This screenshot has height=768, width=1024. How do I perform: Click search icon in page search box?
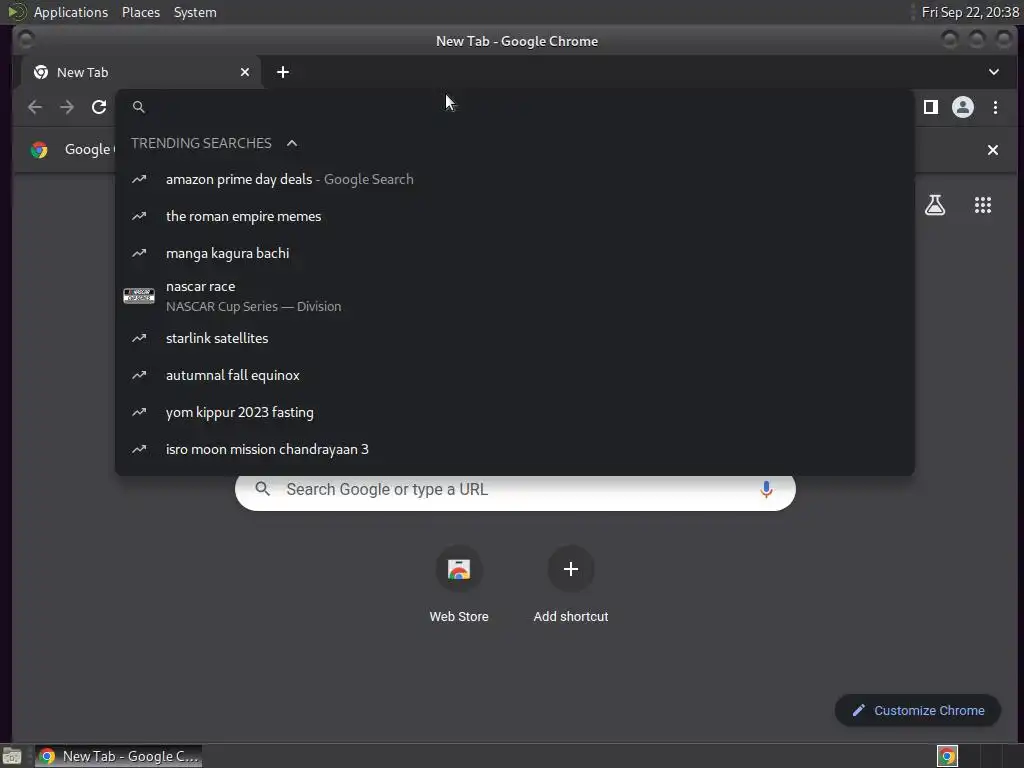[x=263, y=489]
